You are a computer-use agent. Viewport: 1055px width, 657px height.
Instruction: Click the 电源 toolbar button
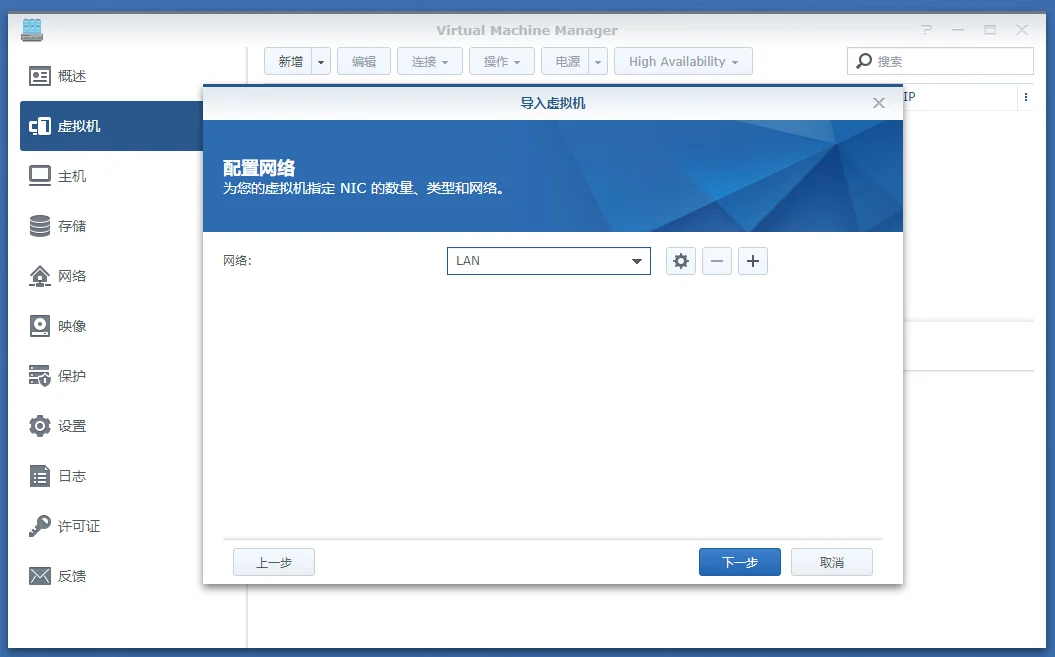(x=565, y=61)
